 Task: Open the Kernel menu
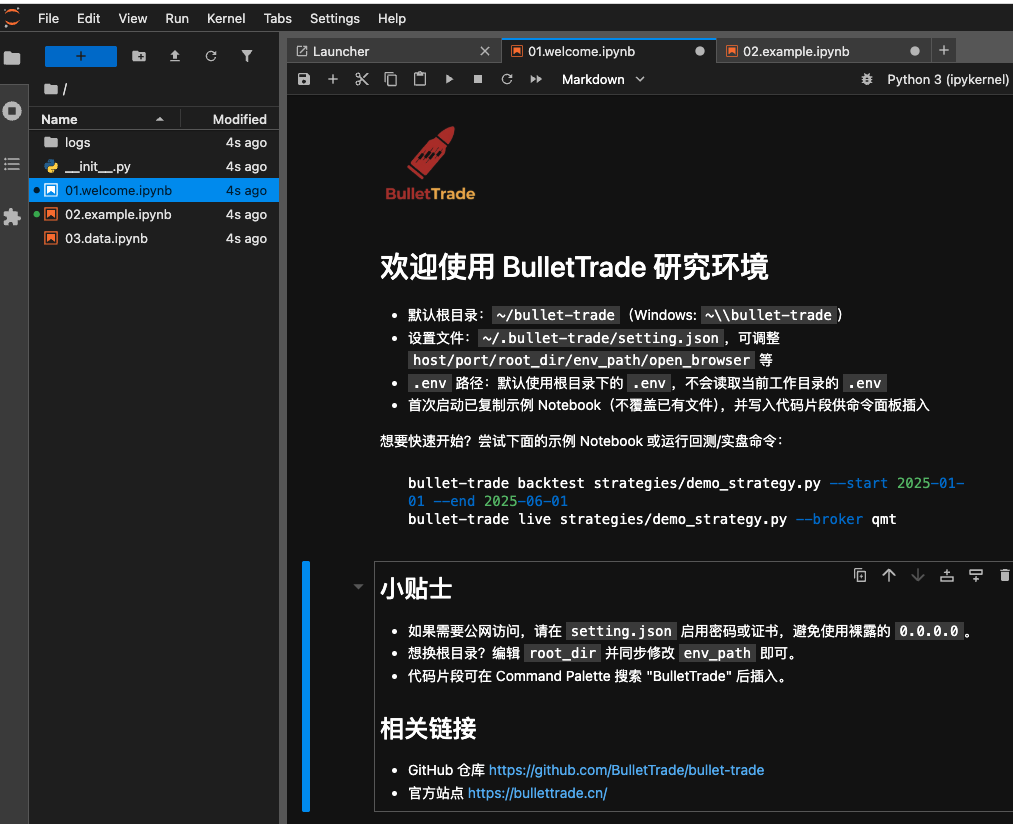[226, 18]
